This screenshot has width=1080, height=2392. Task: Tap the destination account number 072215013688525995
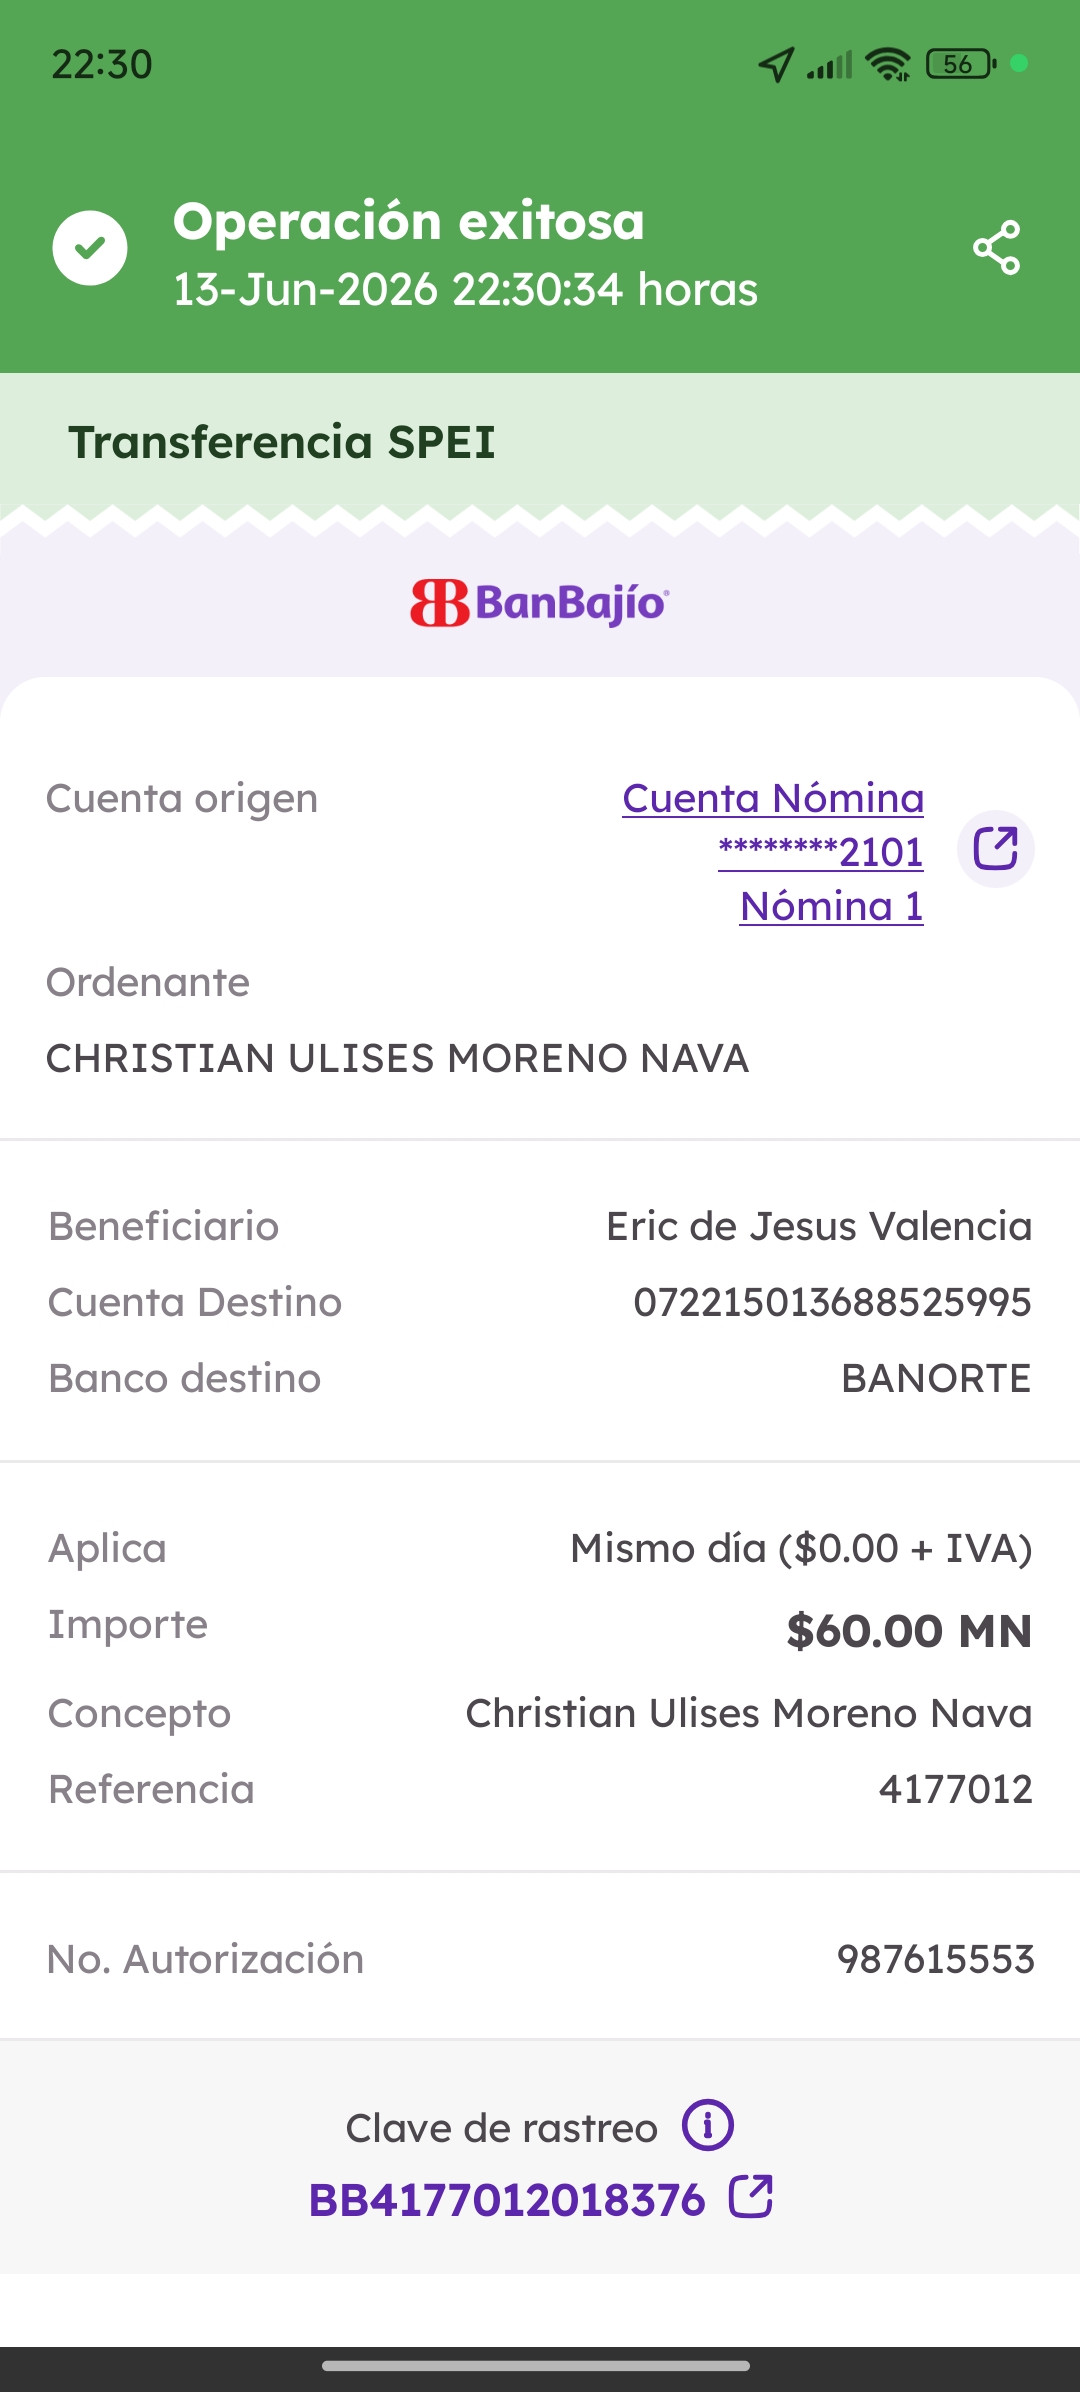832,1302
